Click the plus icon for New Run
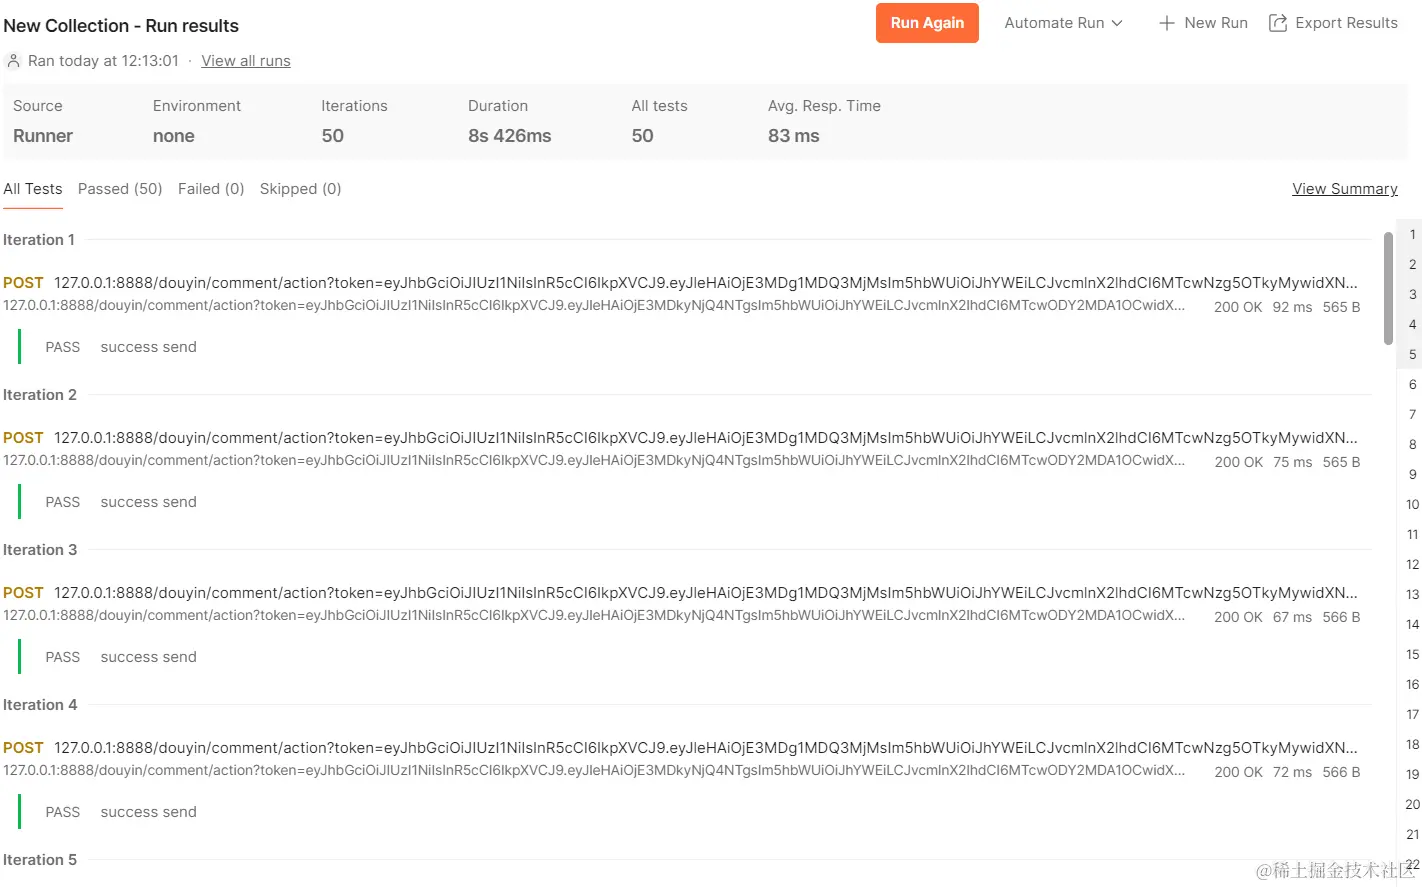Viewport: 1422px width, 887px height. pyautogui.click(x=1166, y=23)
